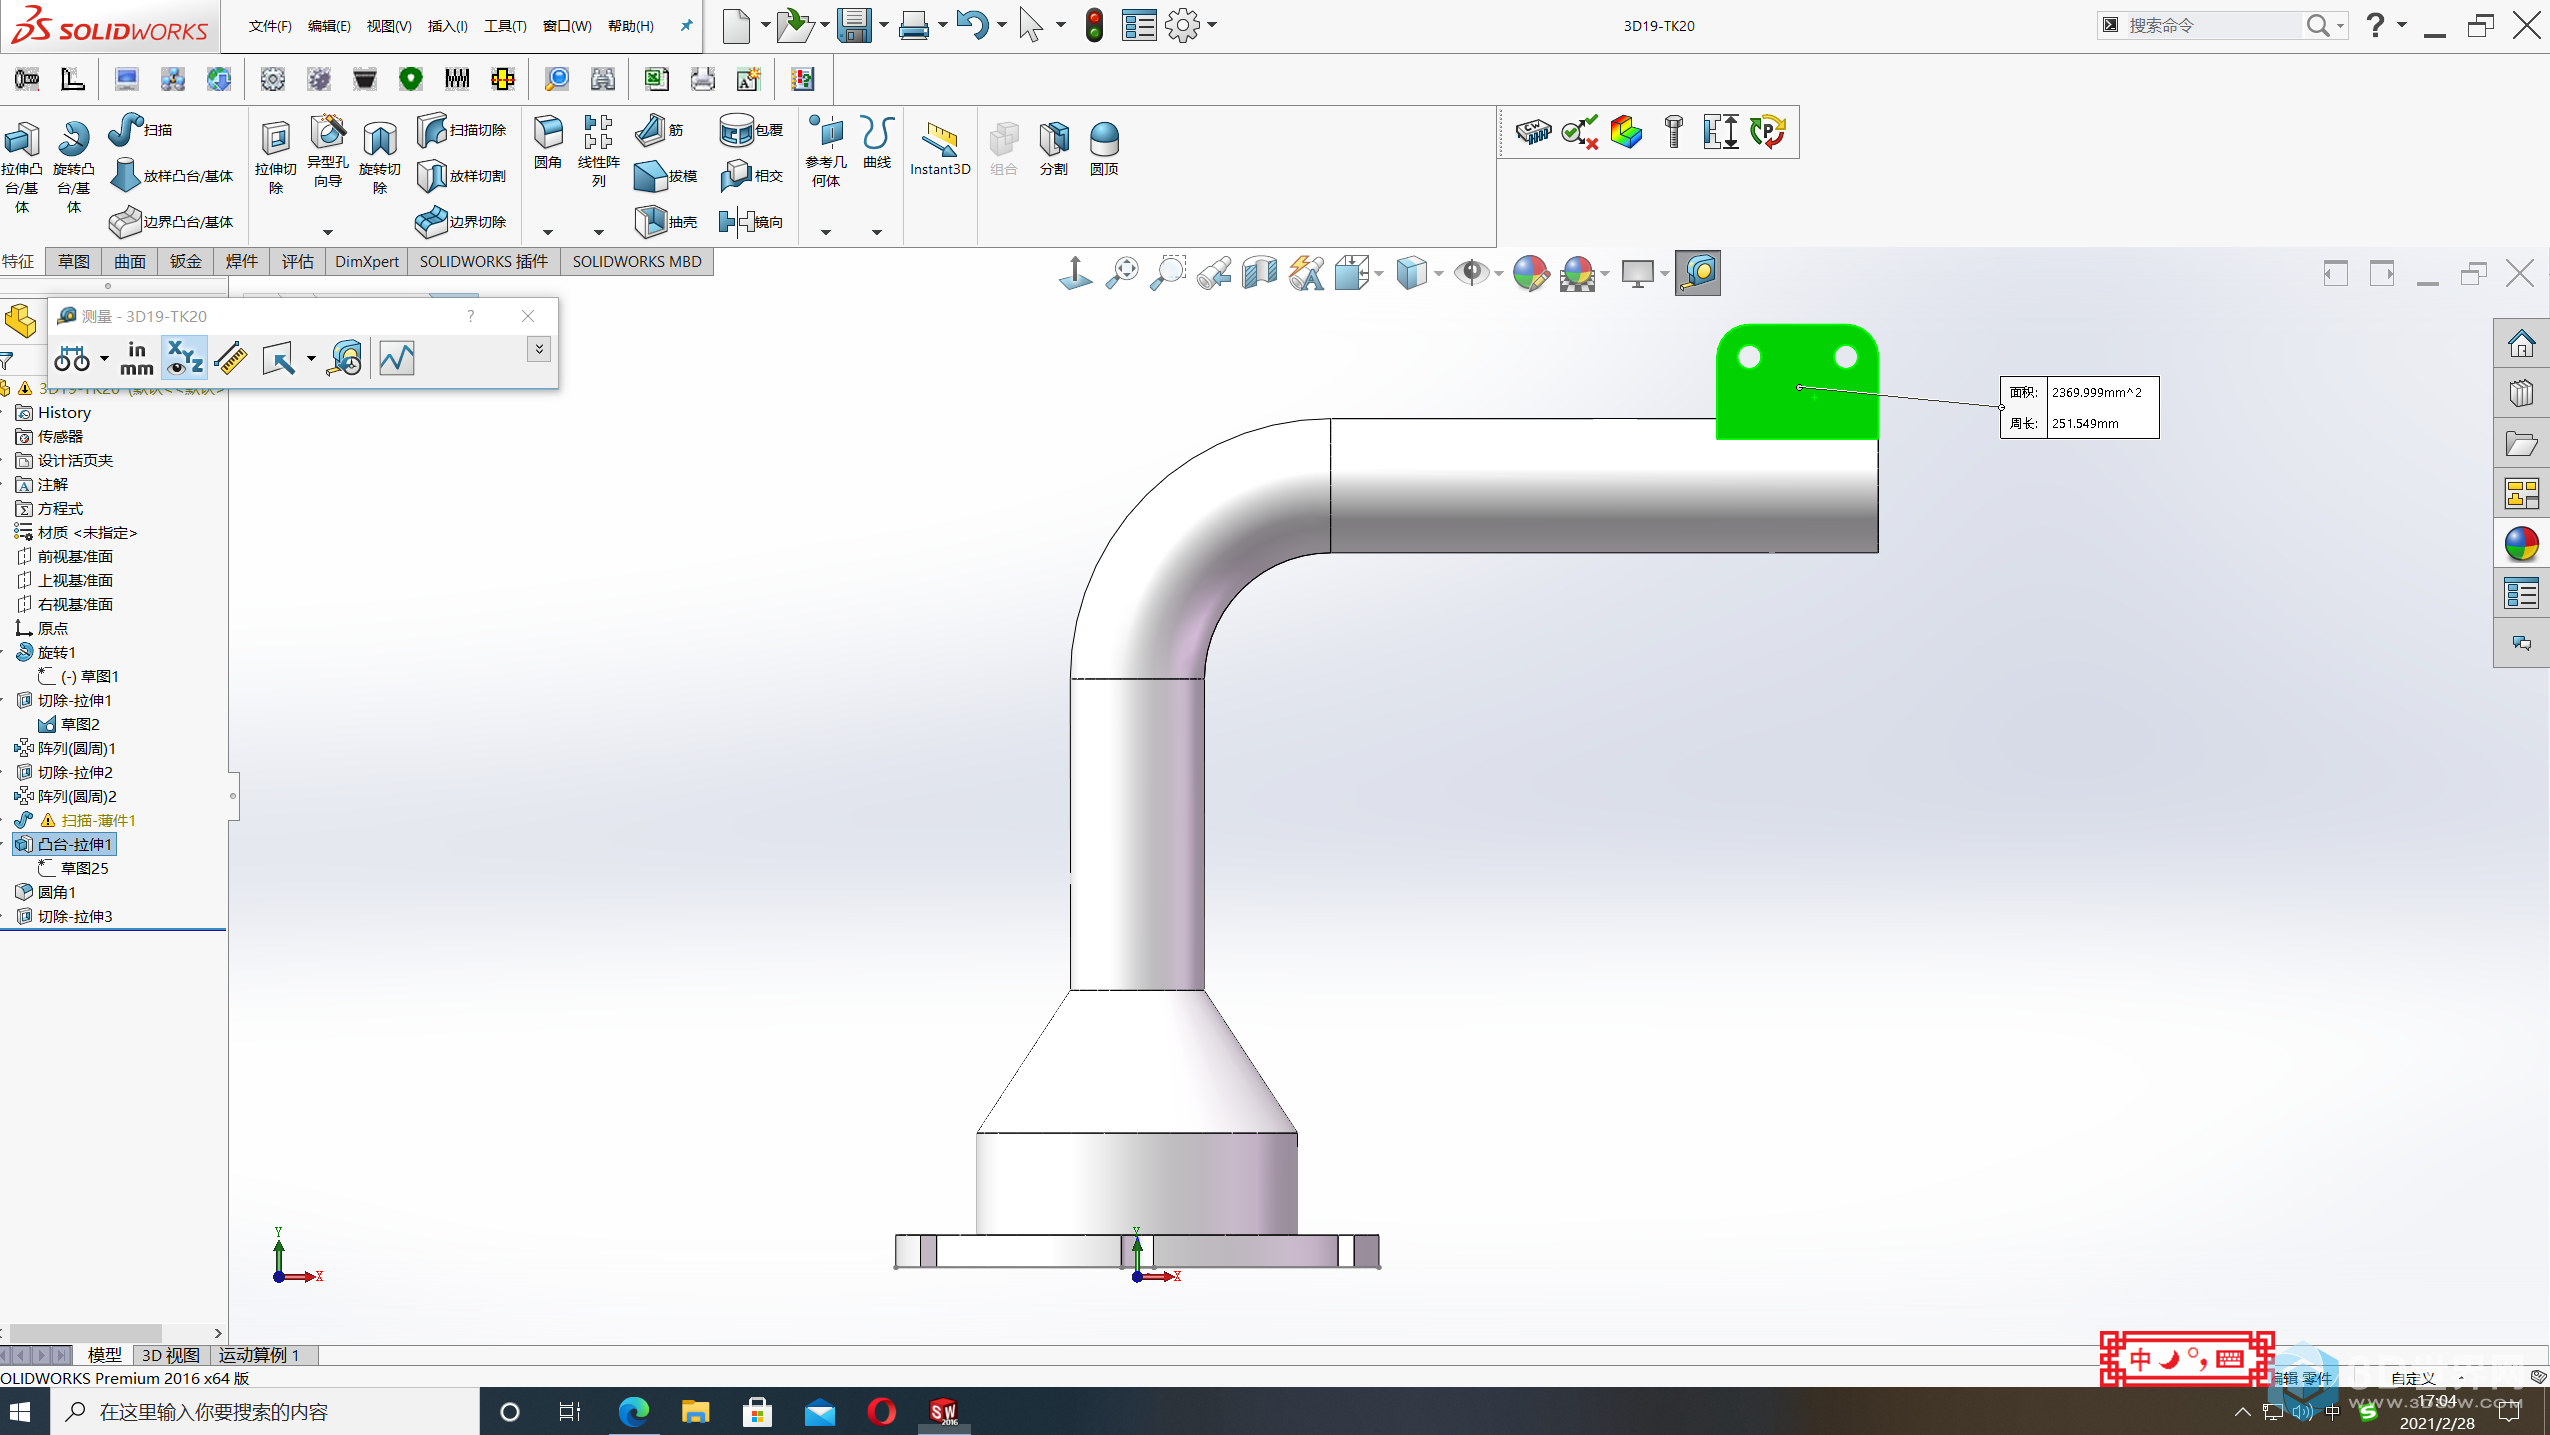
Task: Click the Swept Cut (扫描切除) tool
Action: tap(462, 130)
